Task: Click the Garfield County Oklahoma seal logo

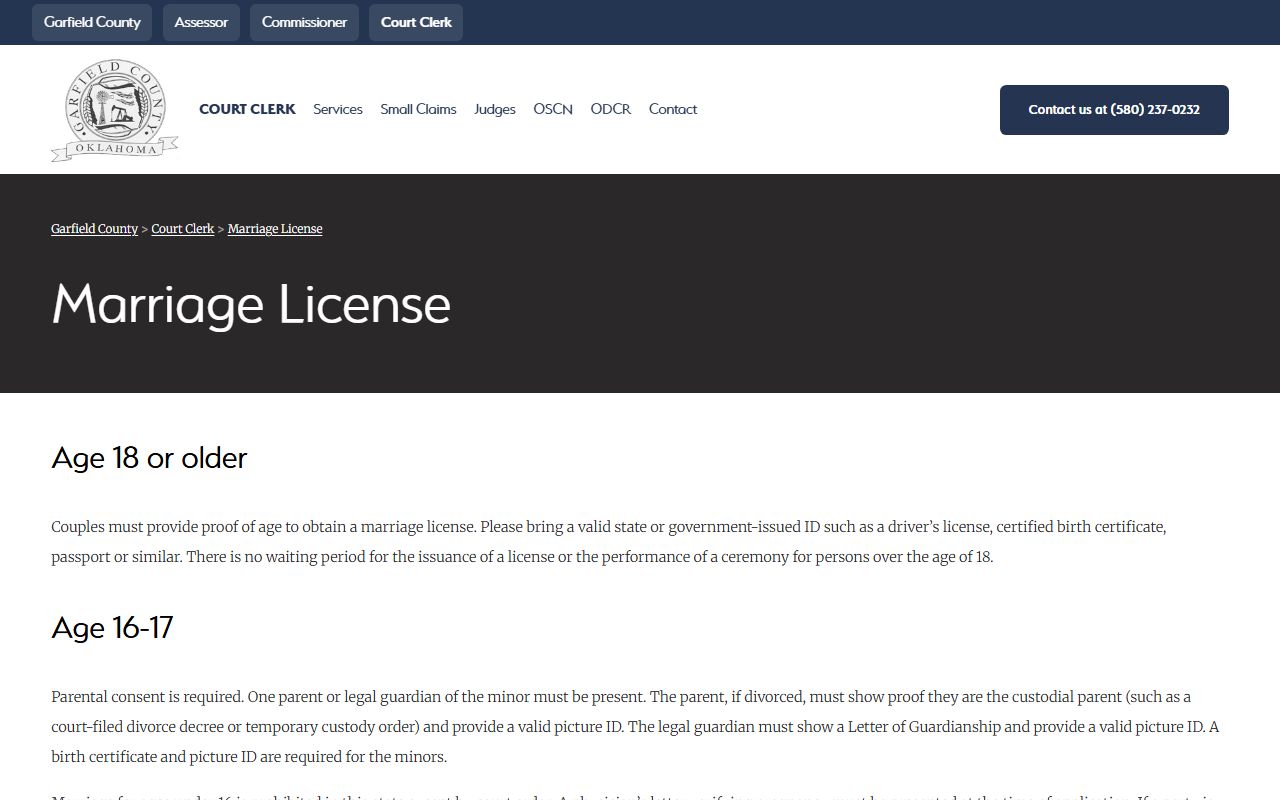Action: pyautogui.click(x=114, y=110)
